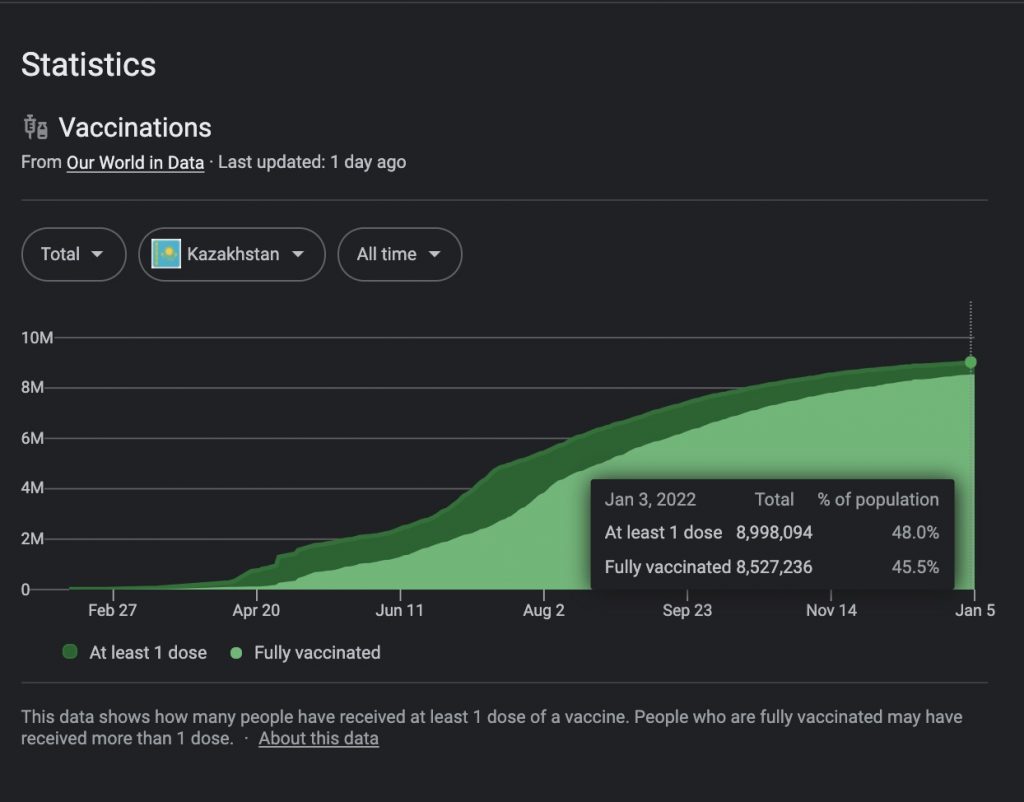Click the light green Fully vaccinated legend dot
The image size is (1024, 802).
tap(236, 653)
